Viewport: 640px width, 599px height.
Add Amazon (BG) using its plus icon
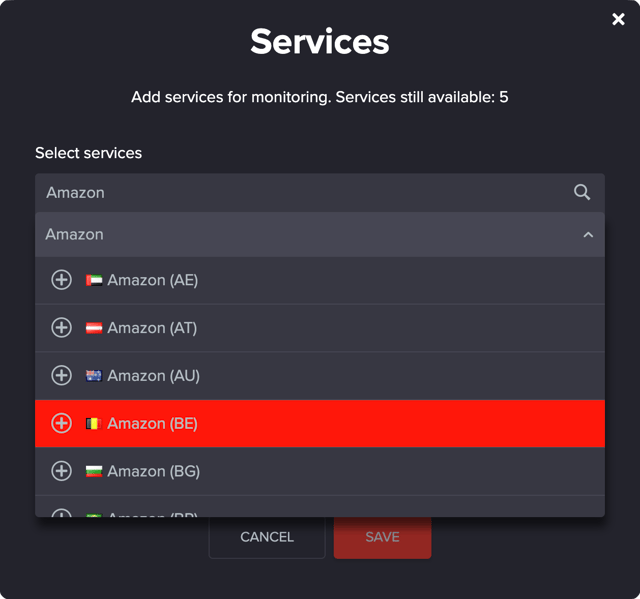(x=61, y=471)
